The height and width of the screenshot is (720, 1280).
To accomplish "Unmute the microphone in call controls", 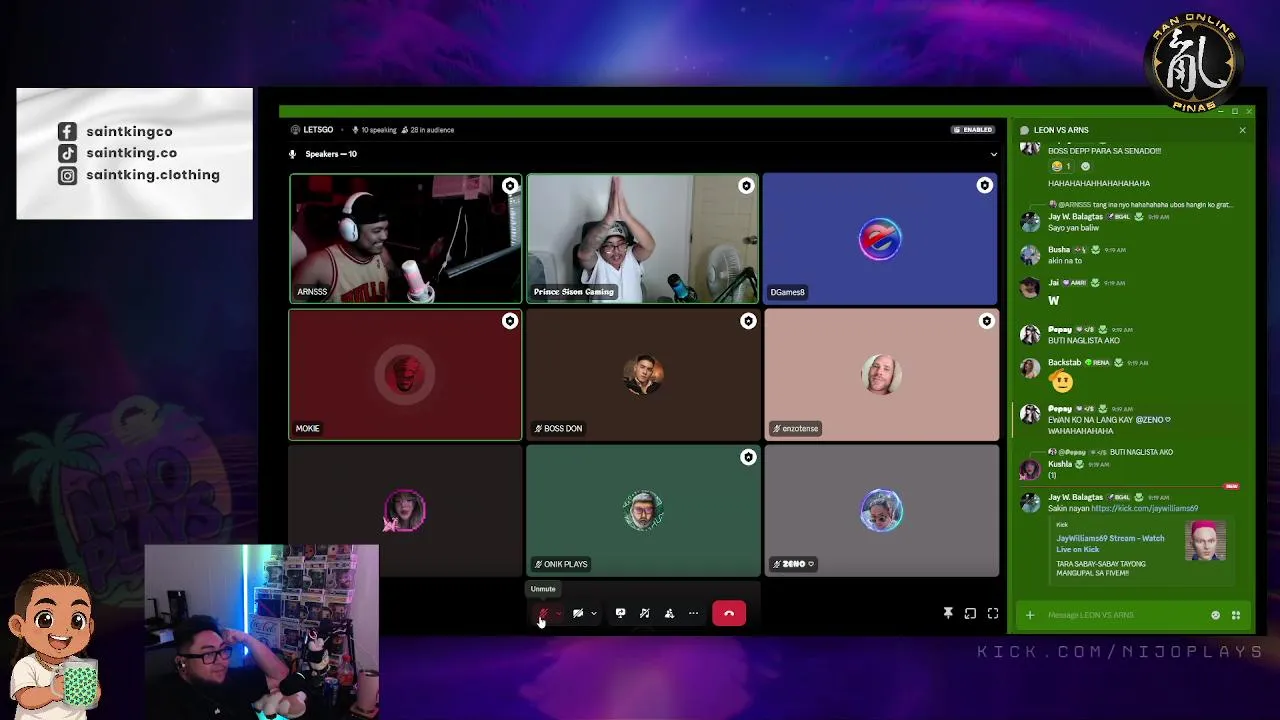I will coord(543,613).
